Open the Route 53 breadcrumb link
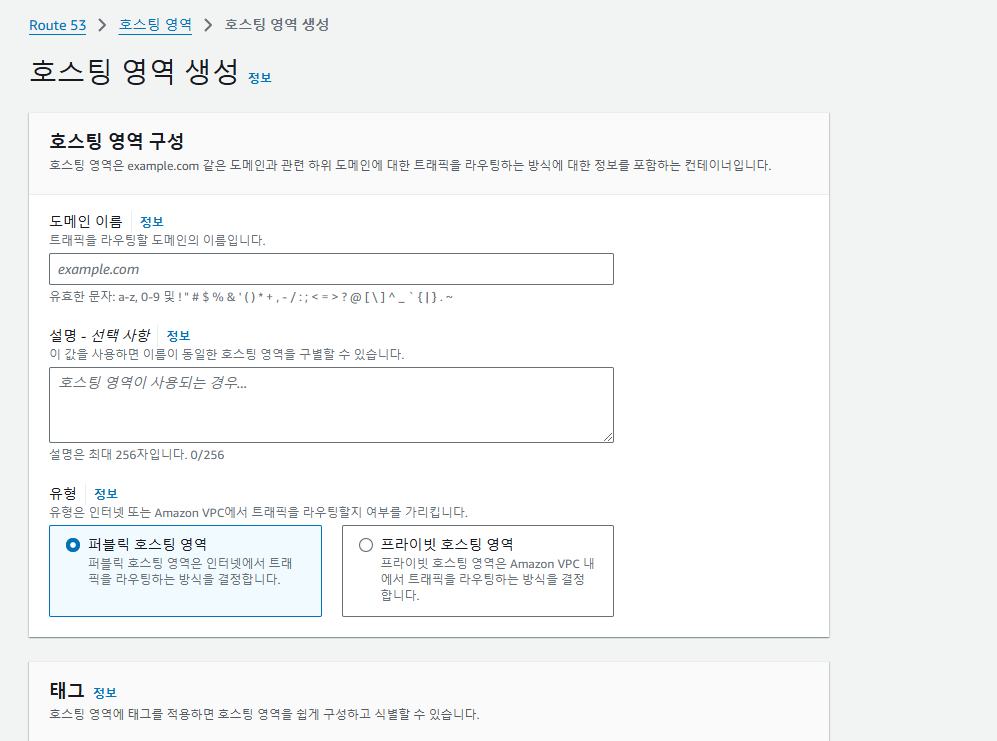 click(57, 25)
